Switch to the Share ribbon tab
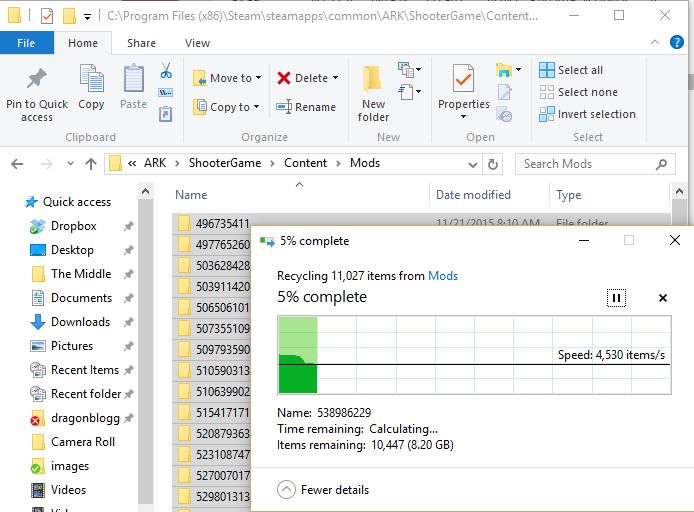The height and width of the screenshot is (512, 694). pos(141,43)
